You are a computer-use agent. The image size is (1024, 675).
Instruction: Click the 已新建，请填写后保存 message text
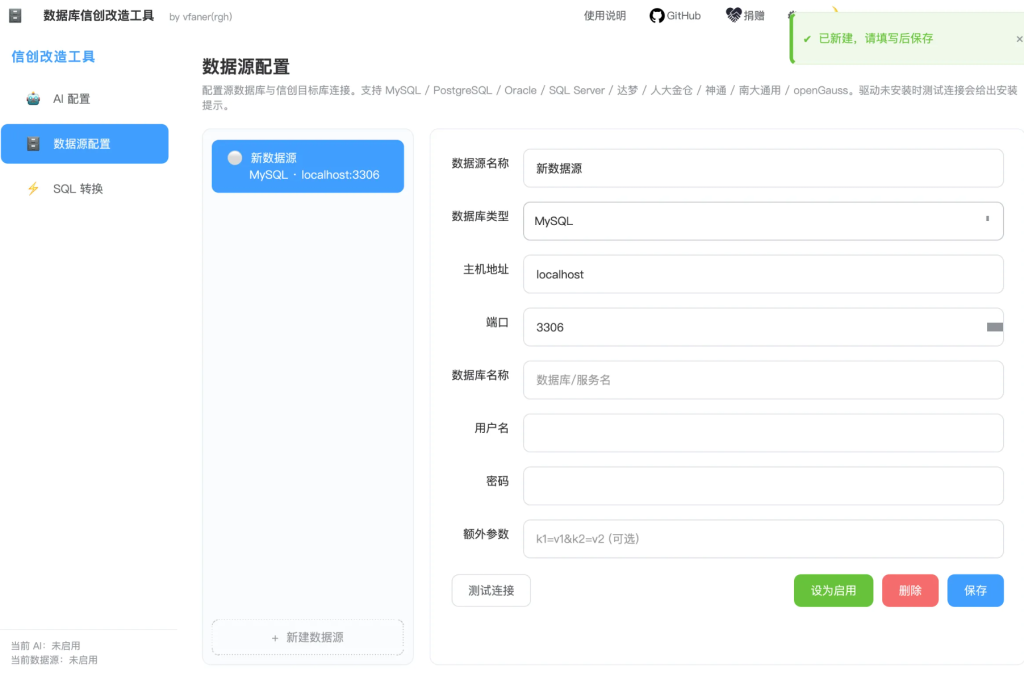(x=876, y=39)
